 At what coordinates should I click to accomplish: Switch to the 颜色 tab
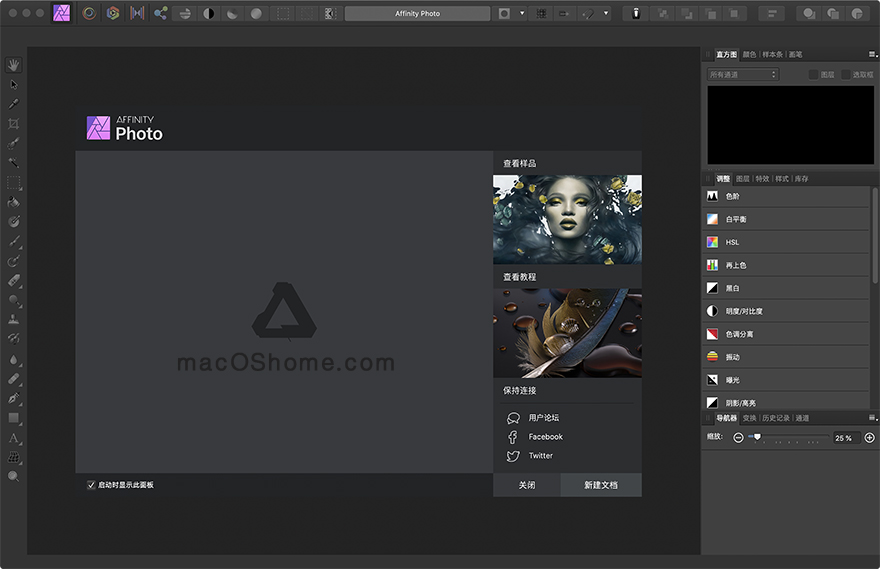click(x=749, y=54)
